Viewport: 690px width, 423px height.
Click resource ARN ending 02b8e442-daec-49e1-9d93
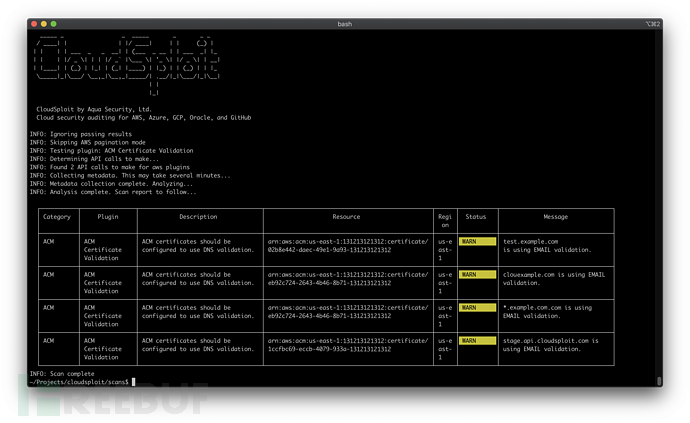[x=348, y=246]
